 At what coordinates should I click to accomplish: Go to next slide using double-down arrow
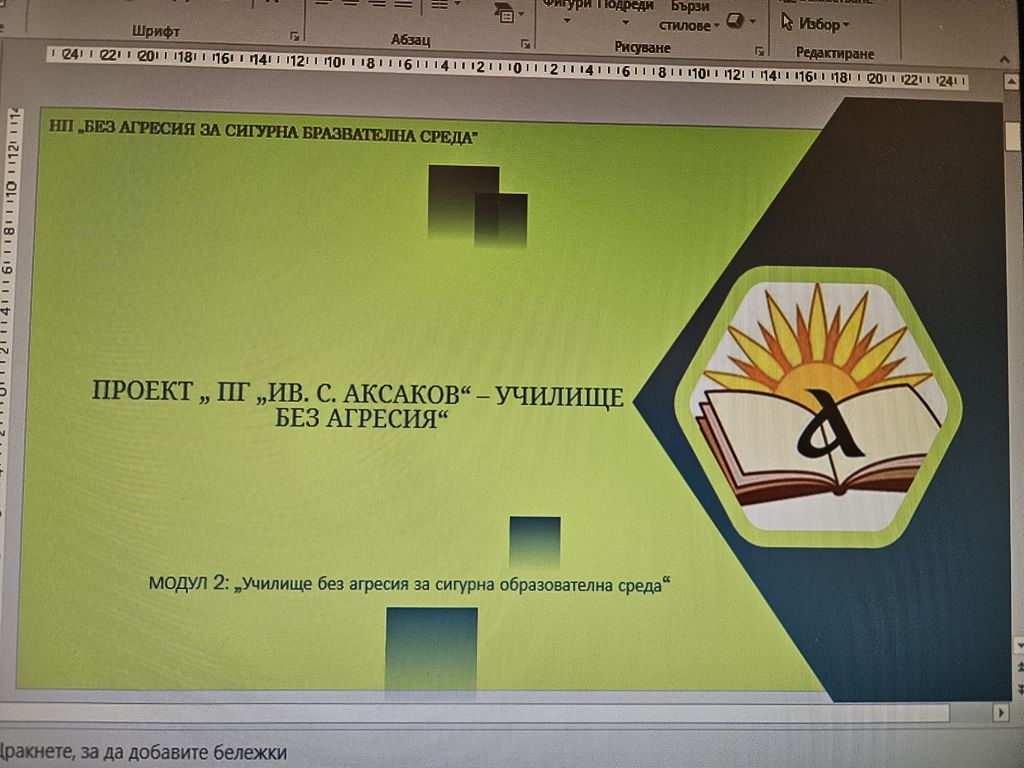1020,688
